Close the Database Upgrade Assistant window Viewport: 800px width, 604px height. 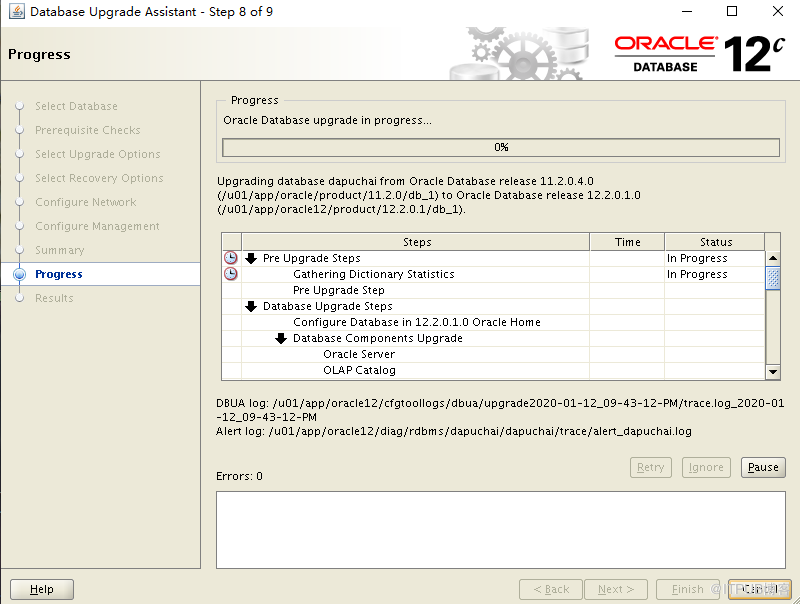(x=778, y=11)
